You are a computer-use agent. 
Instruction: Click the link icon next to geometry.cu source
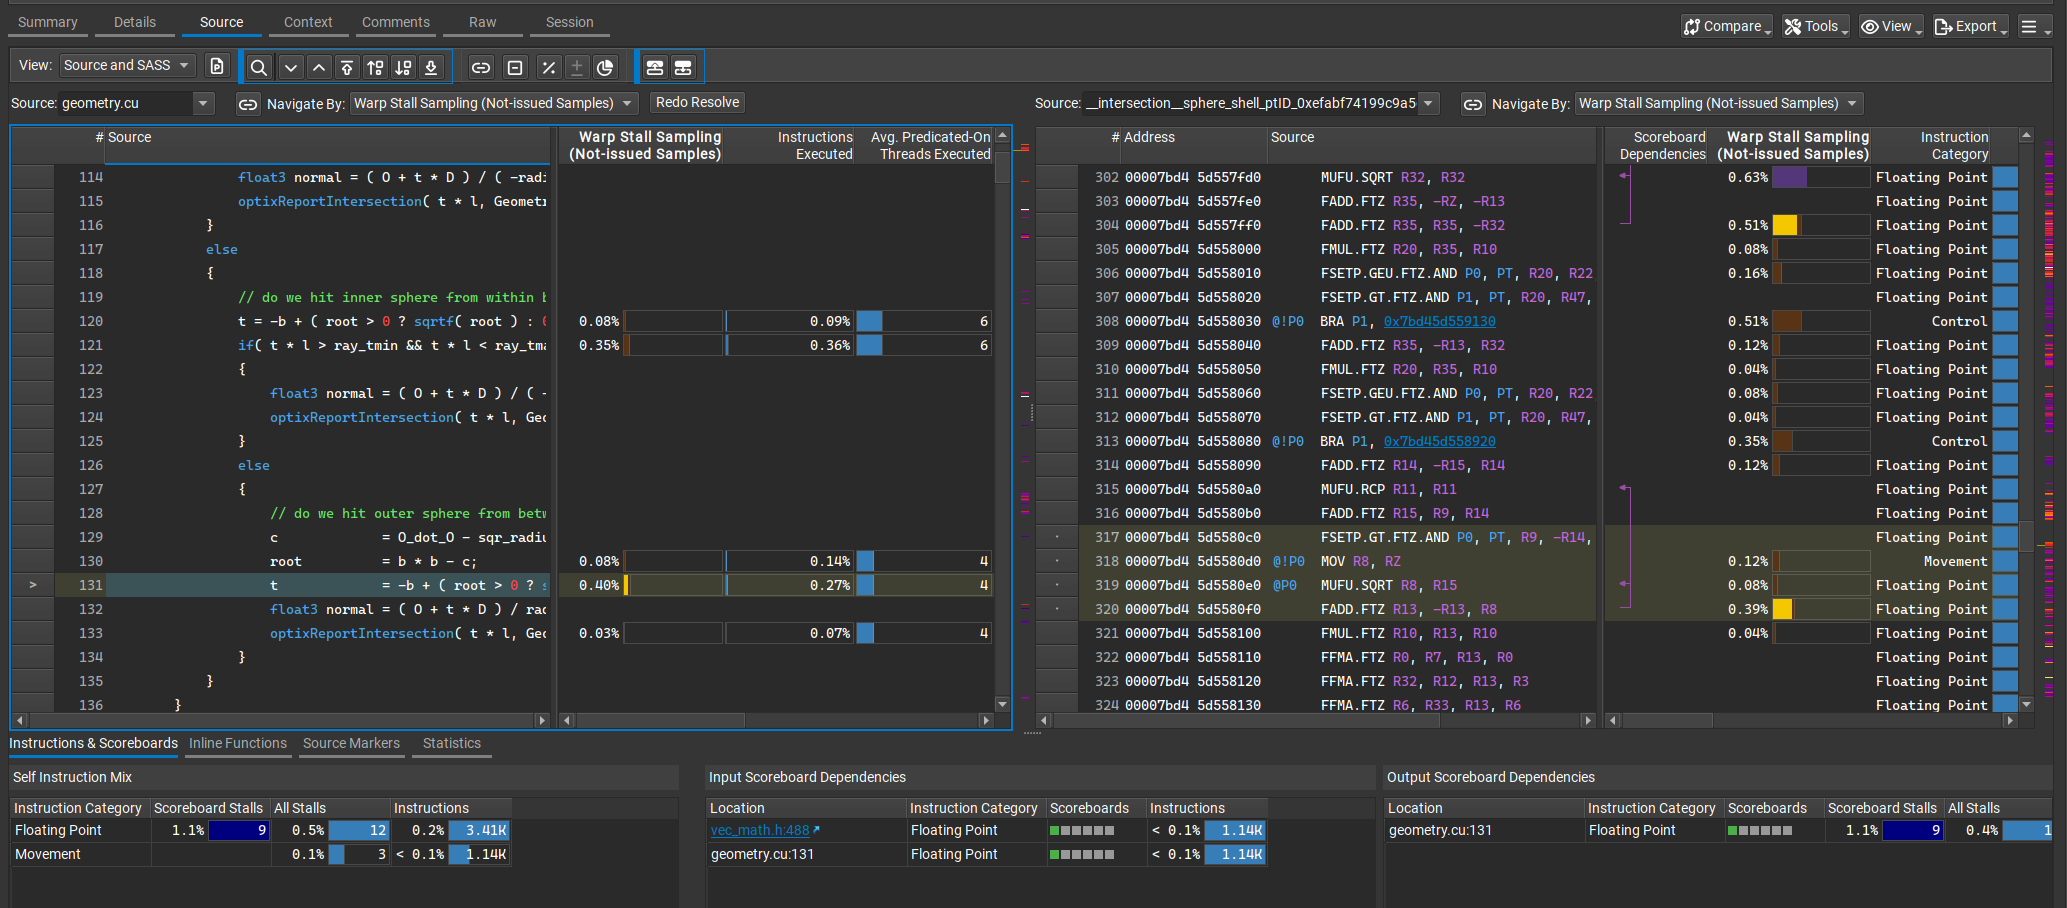[x=248, y=103]
